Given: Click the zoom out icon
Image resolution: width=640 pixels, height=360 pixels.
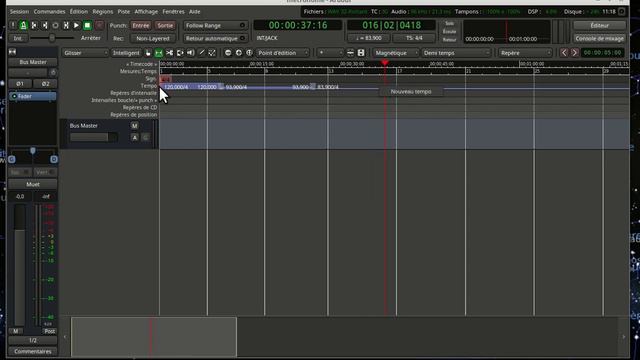Looking at the screenshot, I should pos(228,53).
